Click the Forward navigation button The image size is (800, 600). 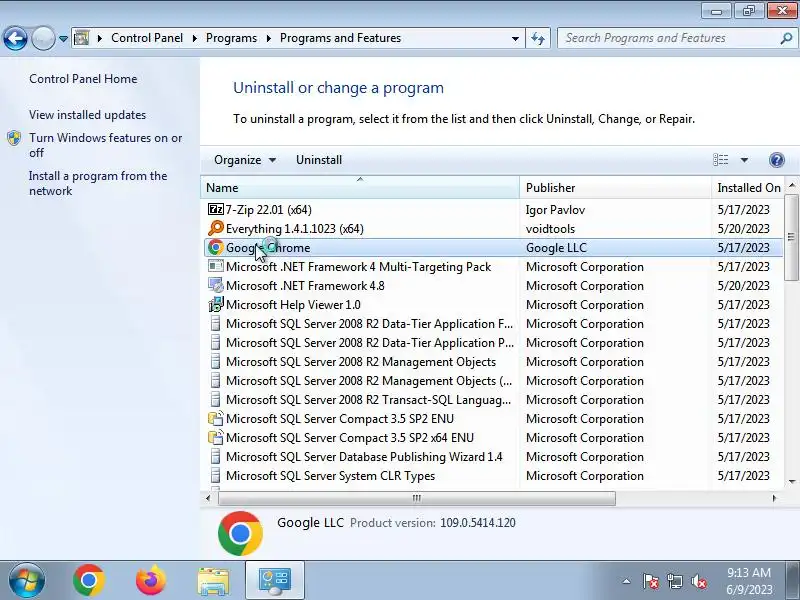[43, 38]
